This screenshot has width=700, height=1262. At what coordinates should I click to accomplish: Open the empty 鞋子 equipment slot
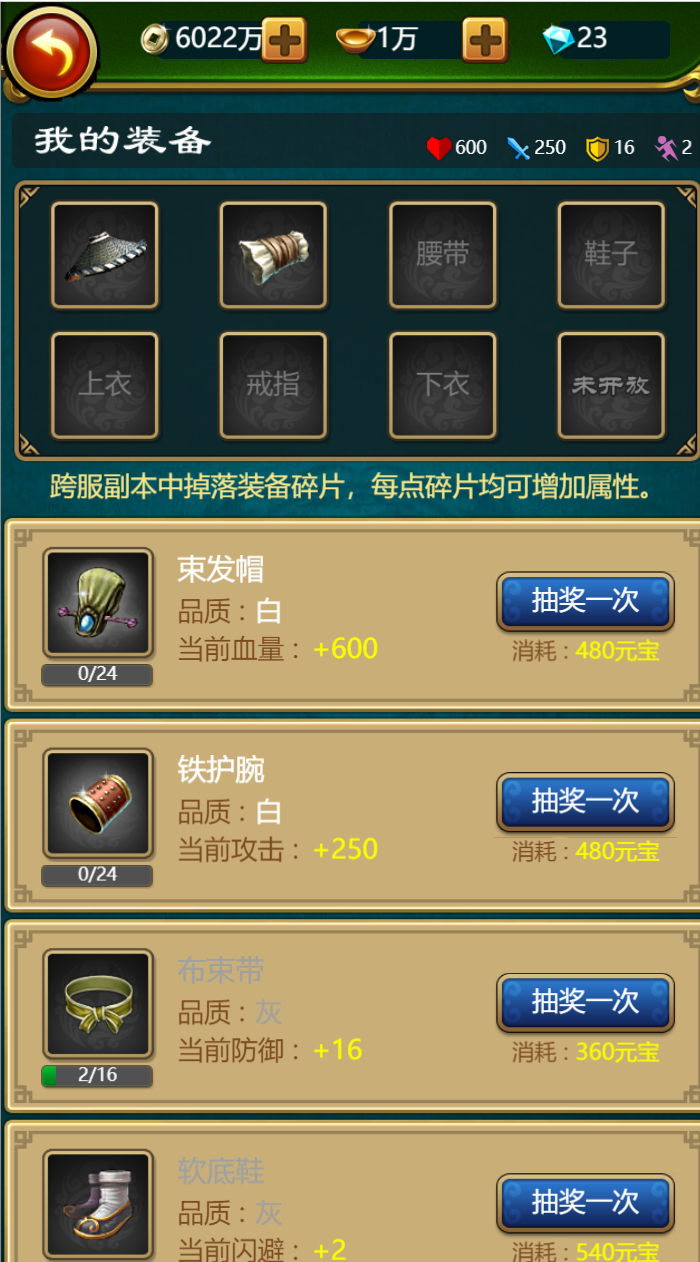click(611, 255)
